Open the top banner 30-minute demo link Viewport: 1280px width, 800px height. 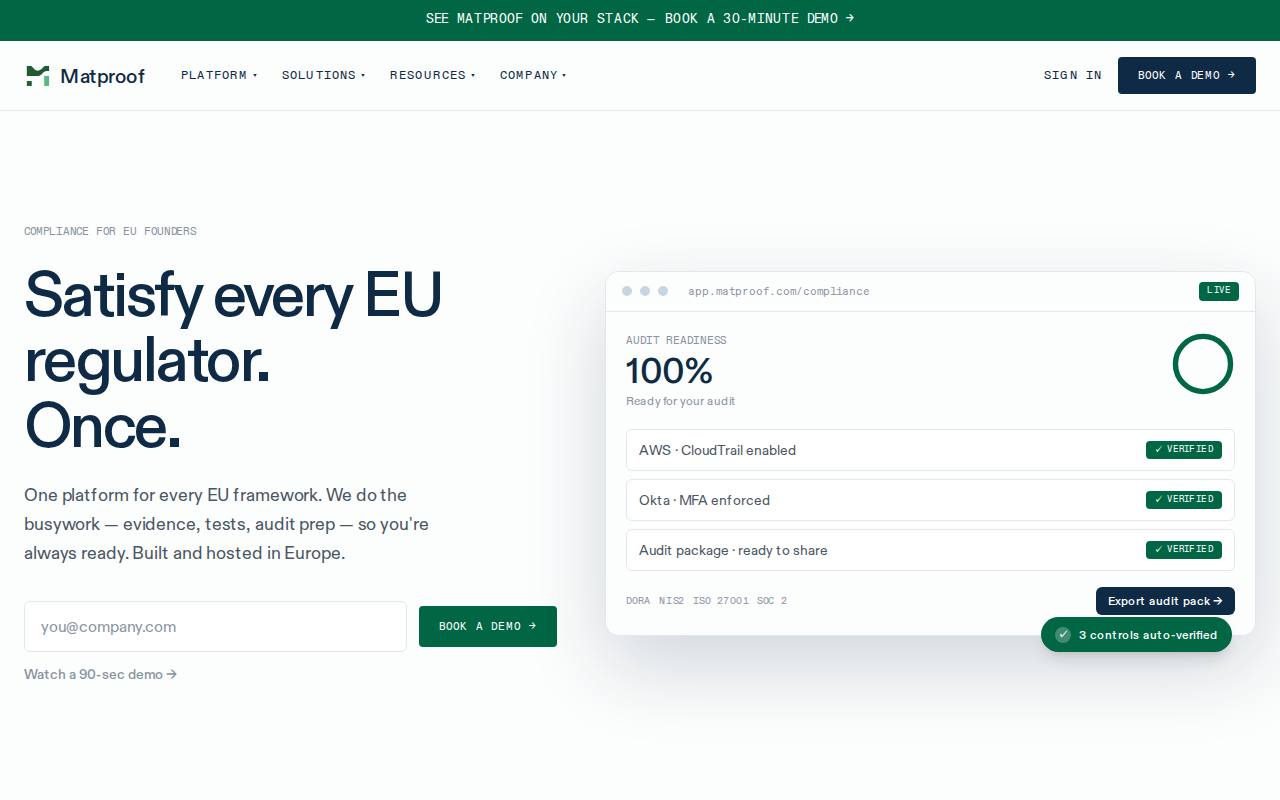(x=640, y=18)
